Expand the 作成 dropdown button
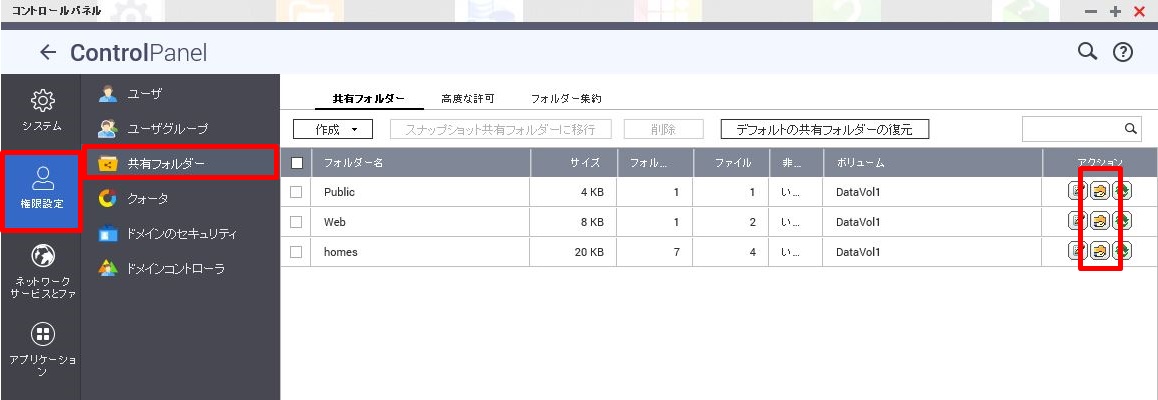 click(x=333, y=129)
